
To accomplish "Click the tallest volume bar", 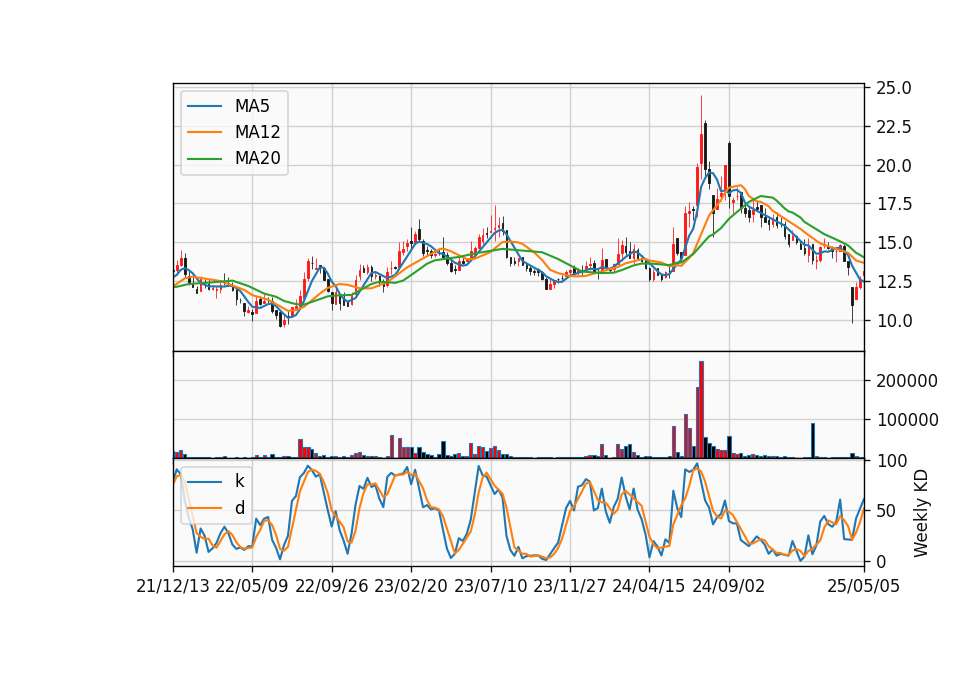I will pyautogui.click(x=701, y=410).
